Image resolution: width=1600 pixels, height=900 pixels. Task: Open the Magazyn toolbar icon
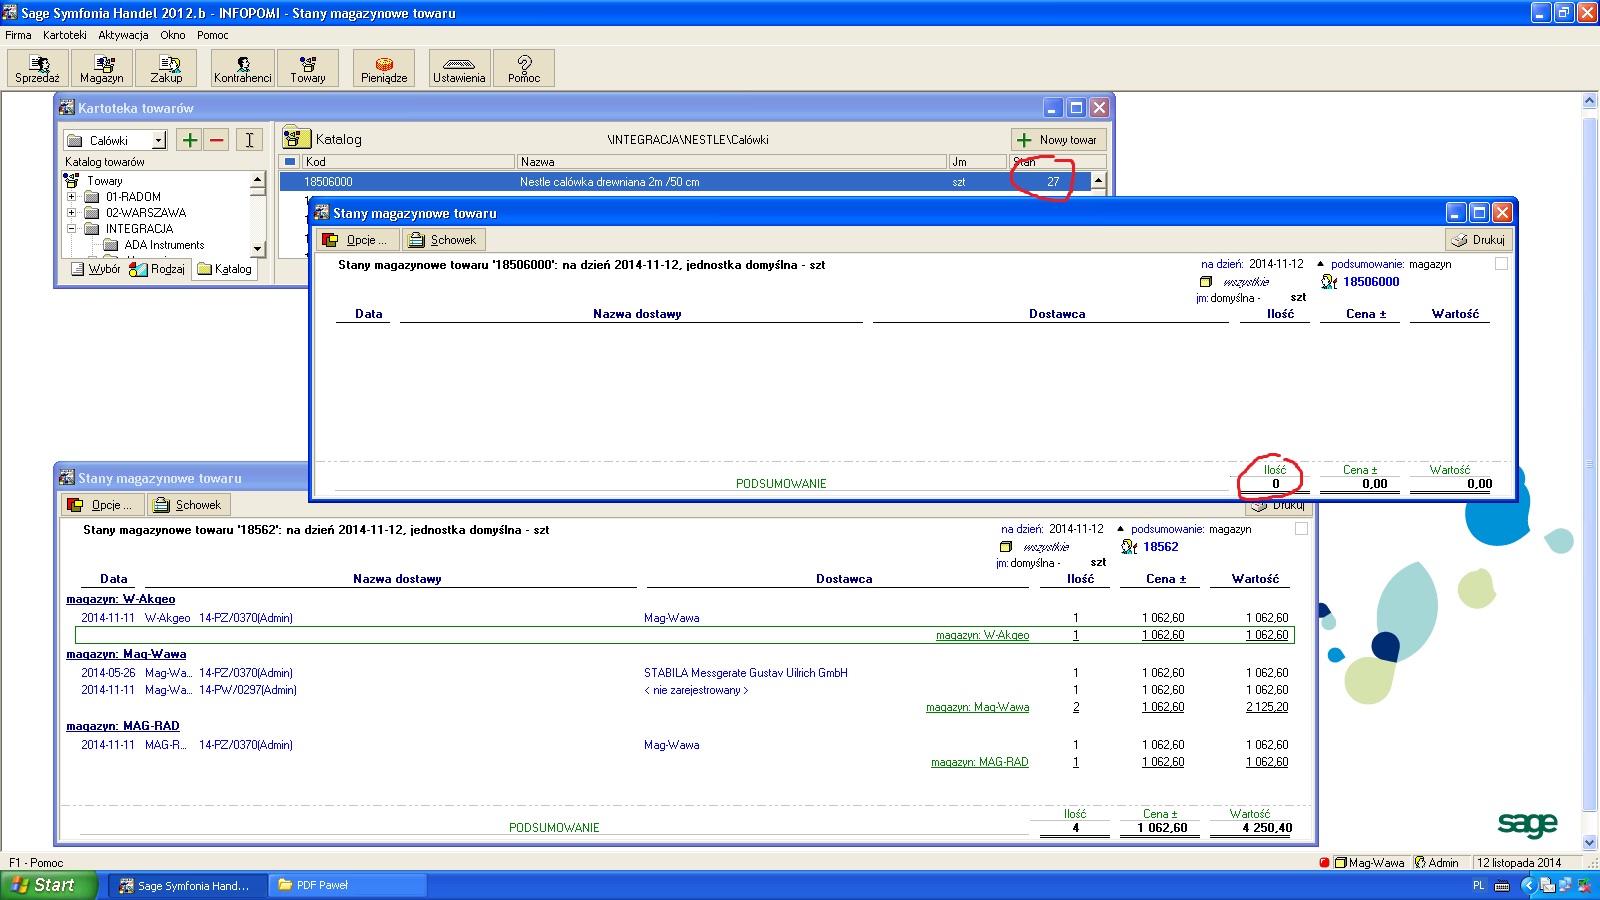click(x=102, y=68)
